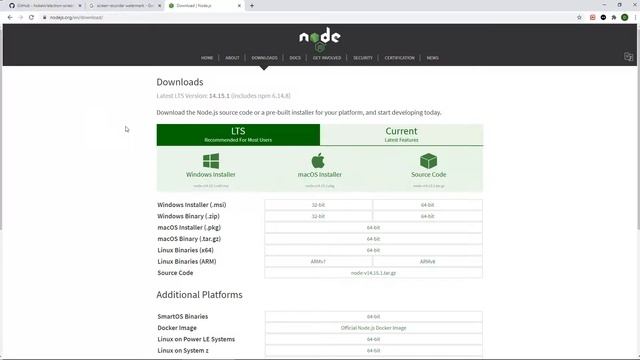Download macOS Binary (.tar.gz) 64-bit
The width and height of the screenshot is (640, 360).
(373, 239)
